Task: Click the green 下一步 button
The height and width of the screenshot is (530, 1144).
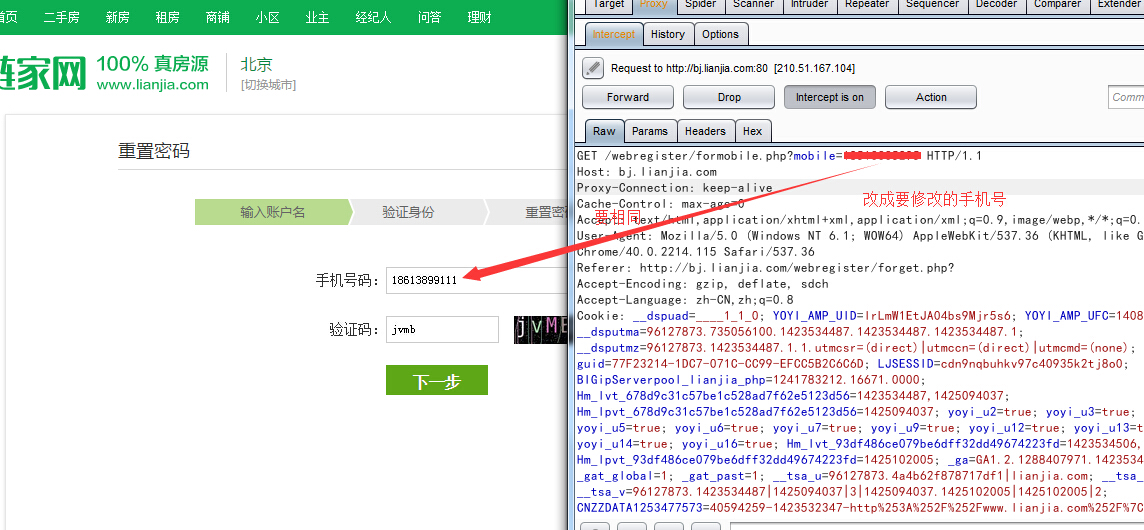Action: click(x=436, y=380)
